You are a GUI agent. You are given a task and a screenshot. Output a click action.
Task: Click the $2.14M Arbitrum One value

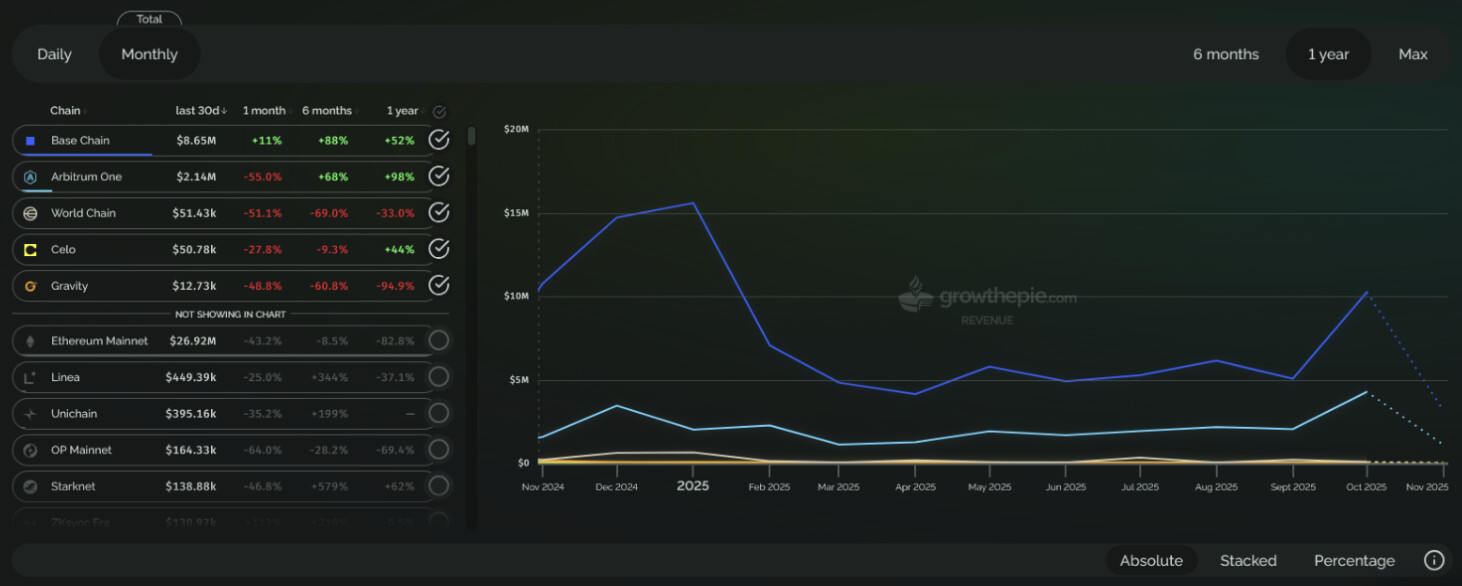[x=196, y=177]
